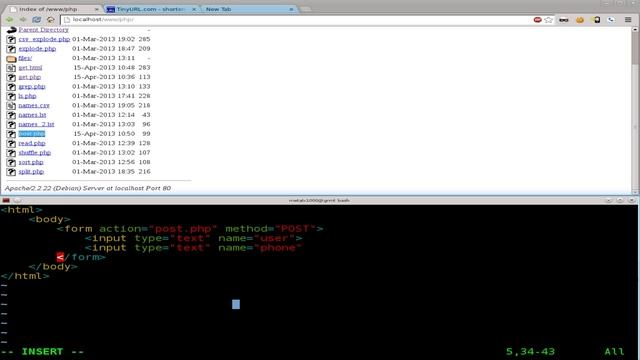Click the form action line in vim
Viewport: 640px width, 360px height.
(190, 229)
